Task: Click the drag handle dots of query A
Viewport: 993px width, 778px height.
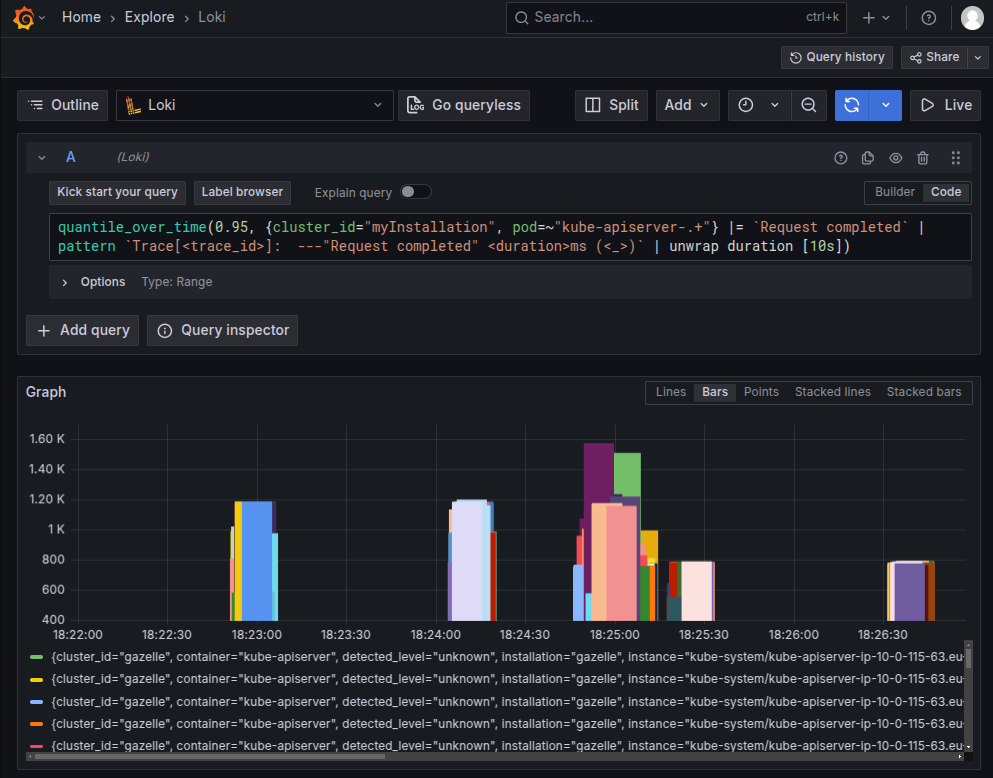Action: (955, 157)
